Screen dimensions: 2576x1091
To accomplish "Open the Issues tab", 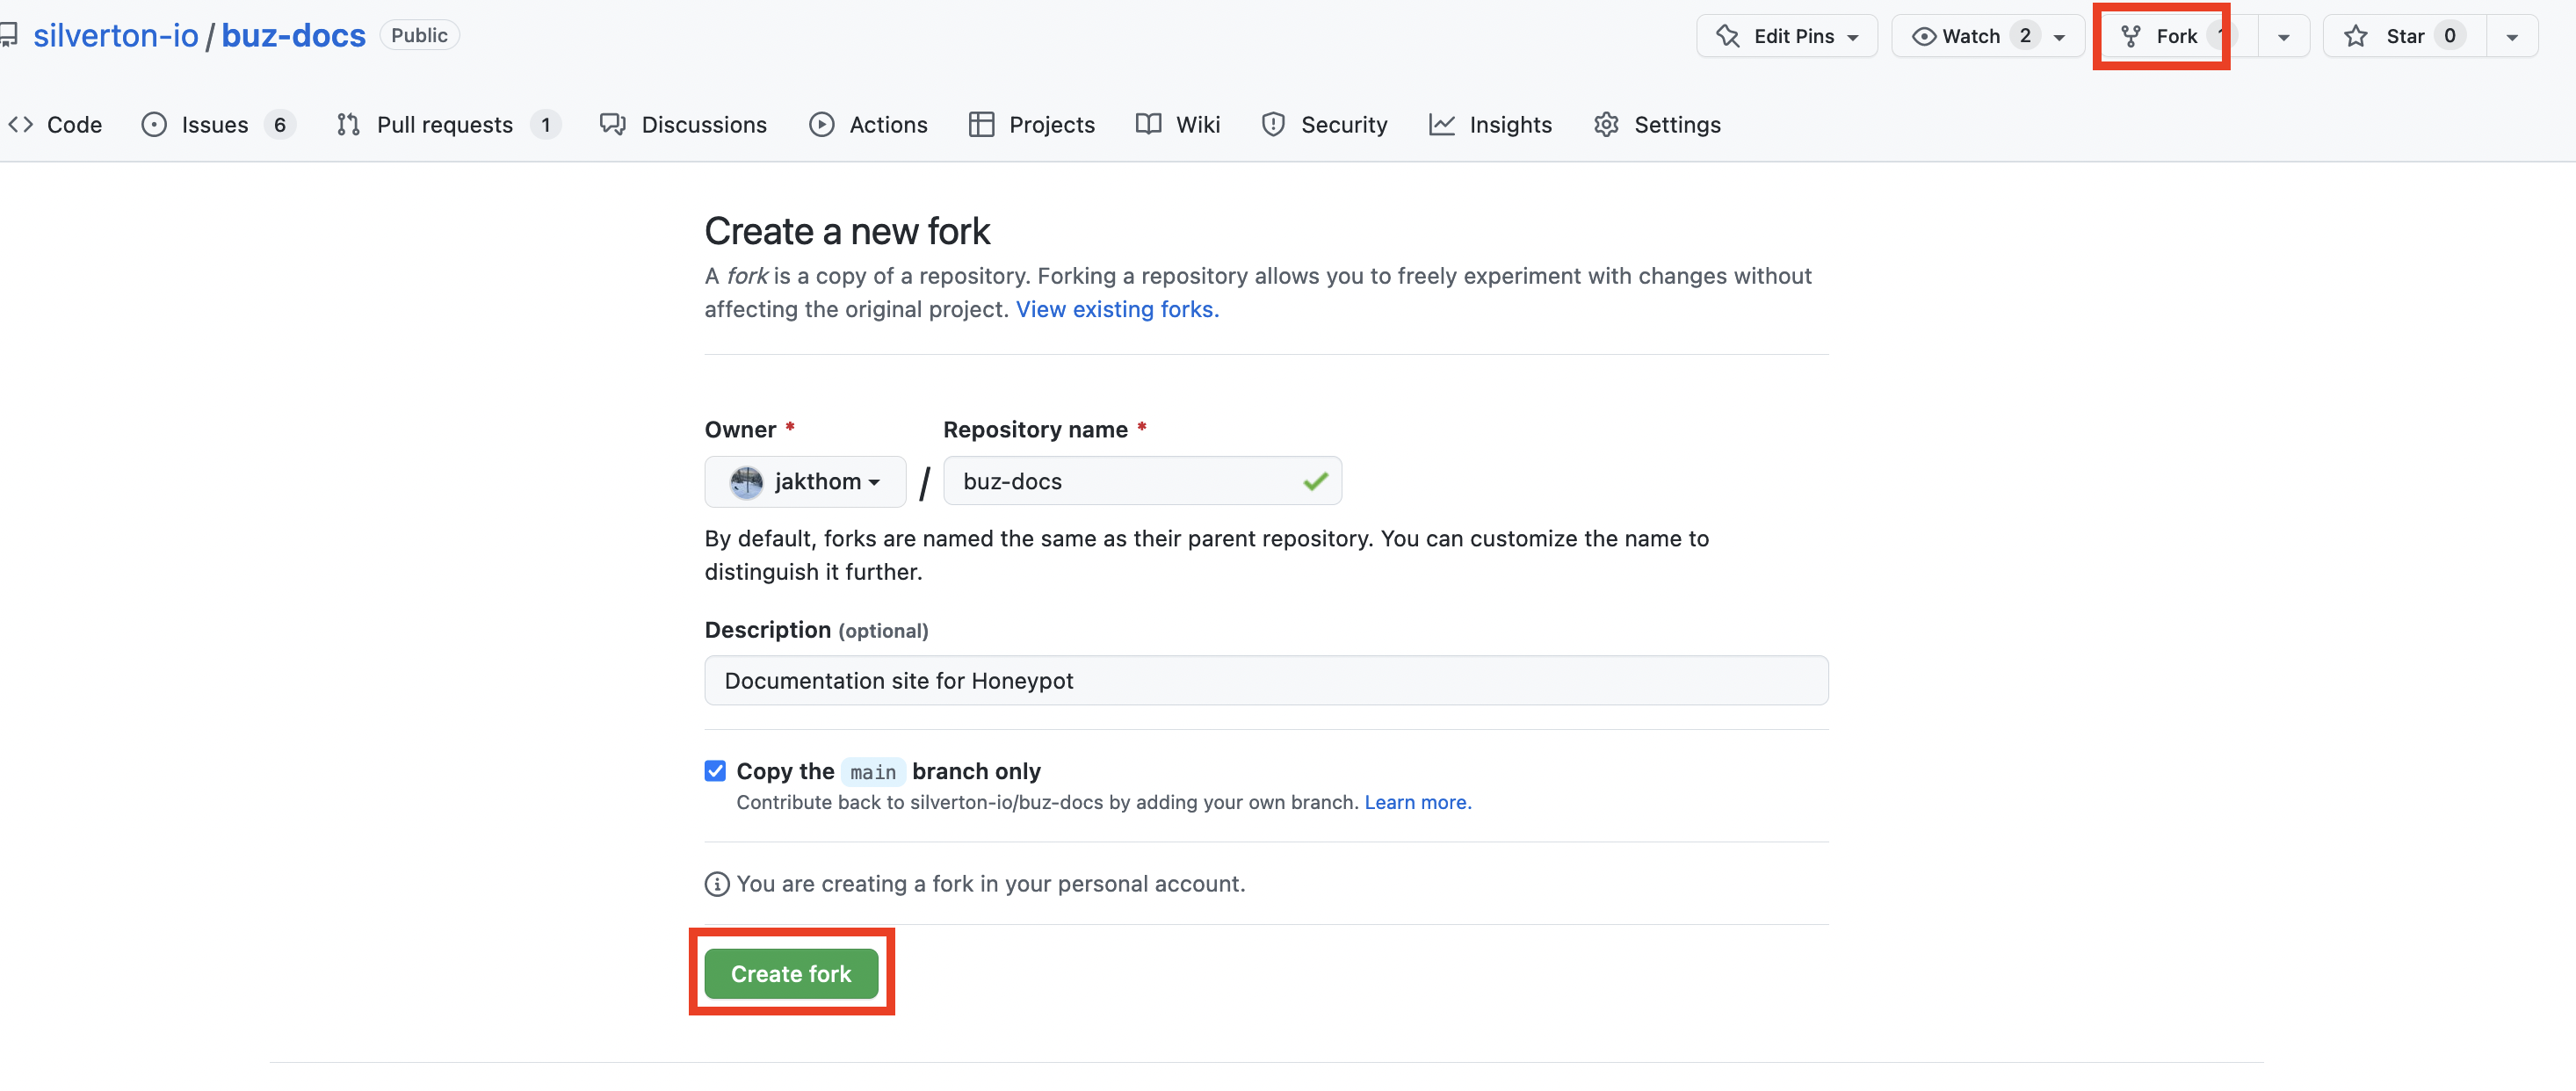I will pyautogui.click(x=219, y=125).
